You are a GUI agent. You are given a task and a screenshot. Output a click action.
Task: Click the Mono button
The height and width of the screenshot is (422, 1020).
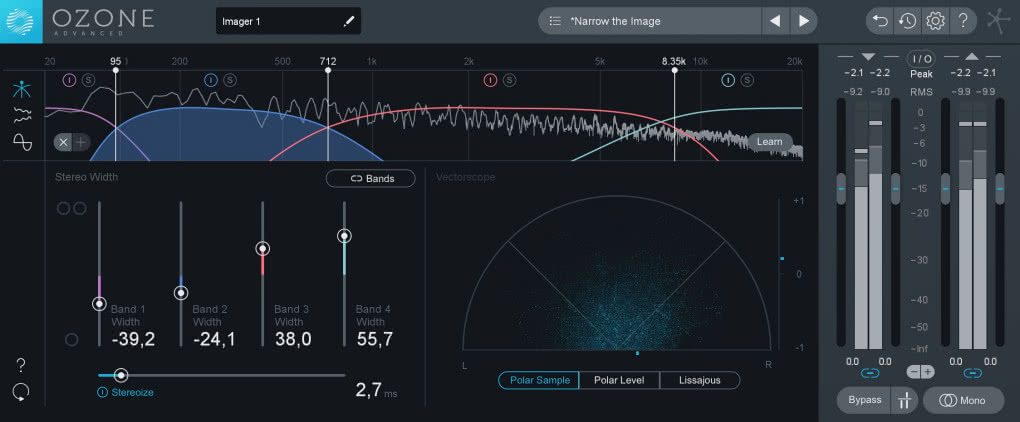click(x=963, y=401)
